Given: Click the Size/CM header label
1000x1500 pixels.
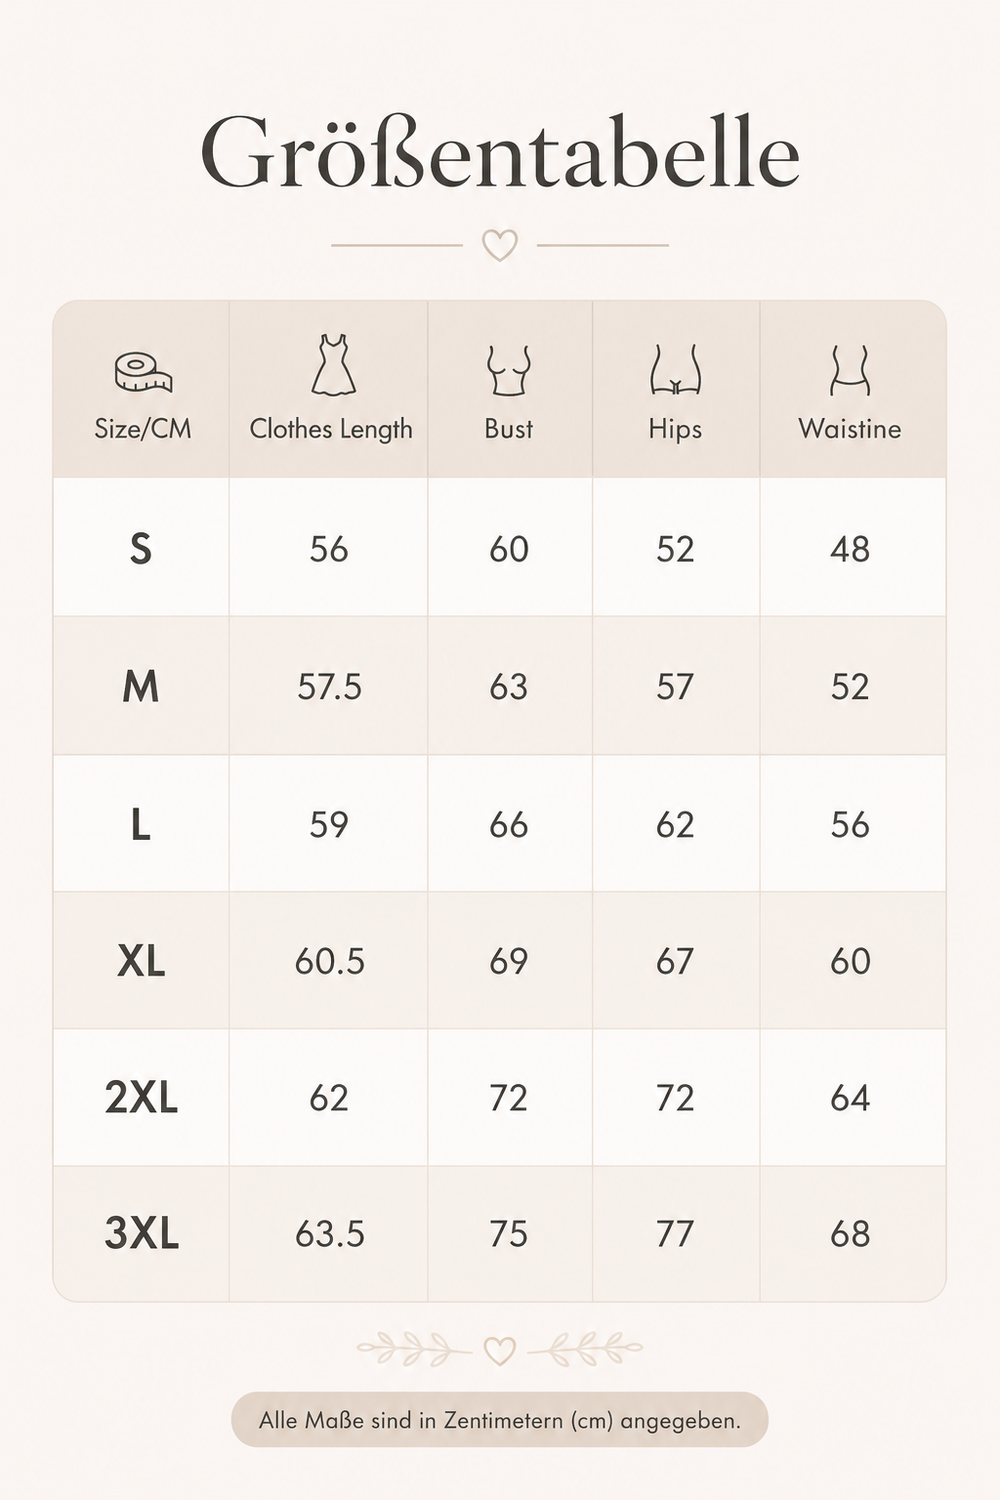Looking at the screenshot, I should (143, 429).
